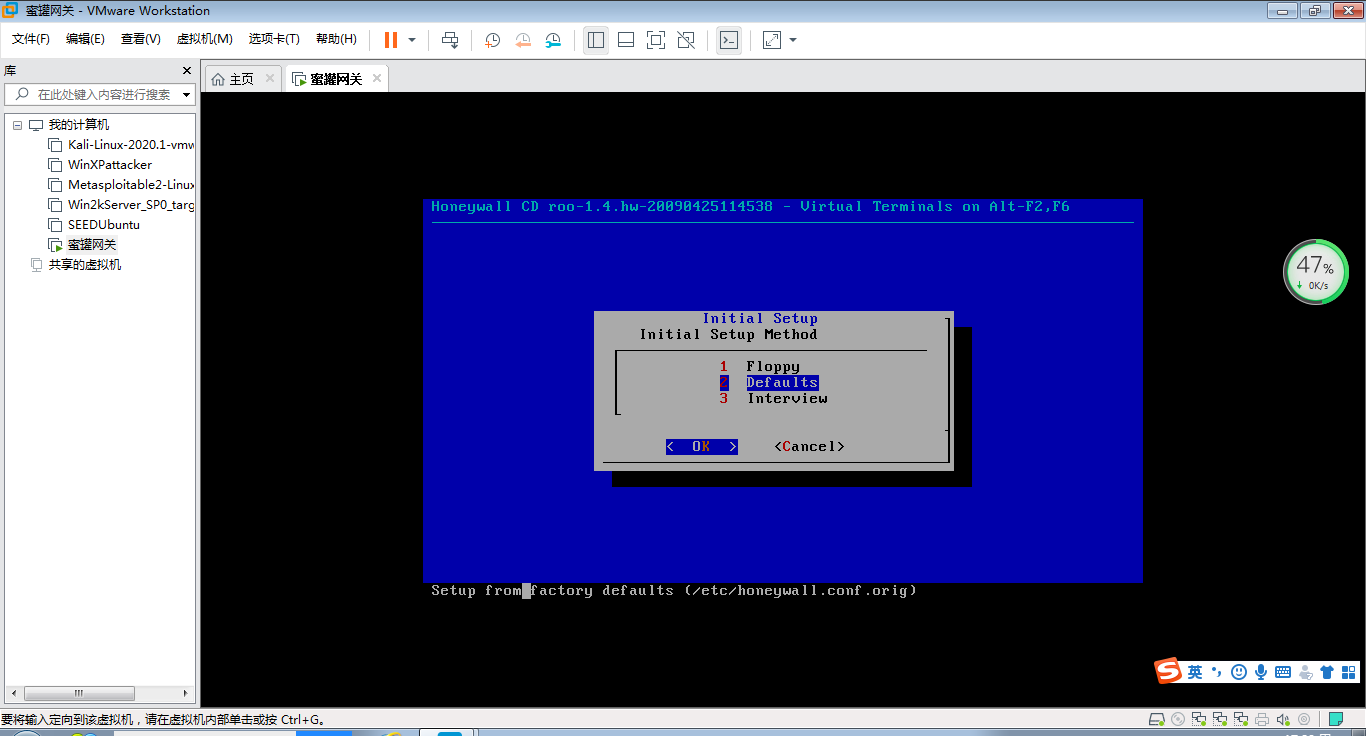Click the Sogou account user icon
The image size is (1366, 736).
click(1306, 672)
